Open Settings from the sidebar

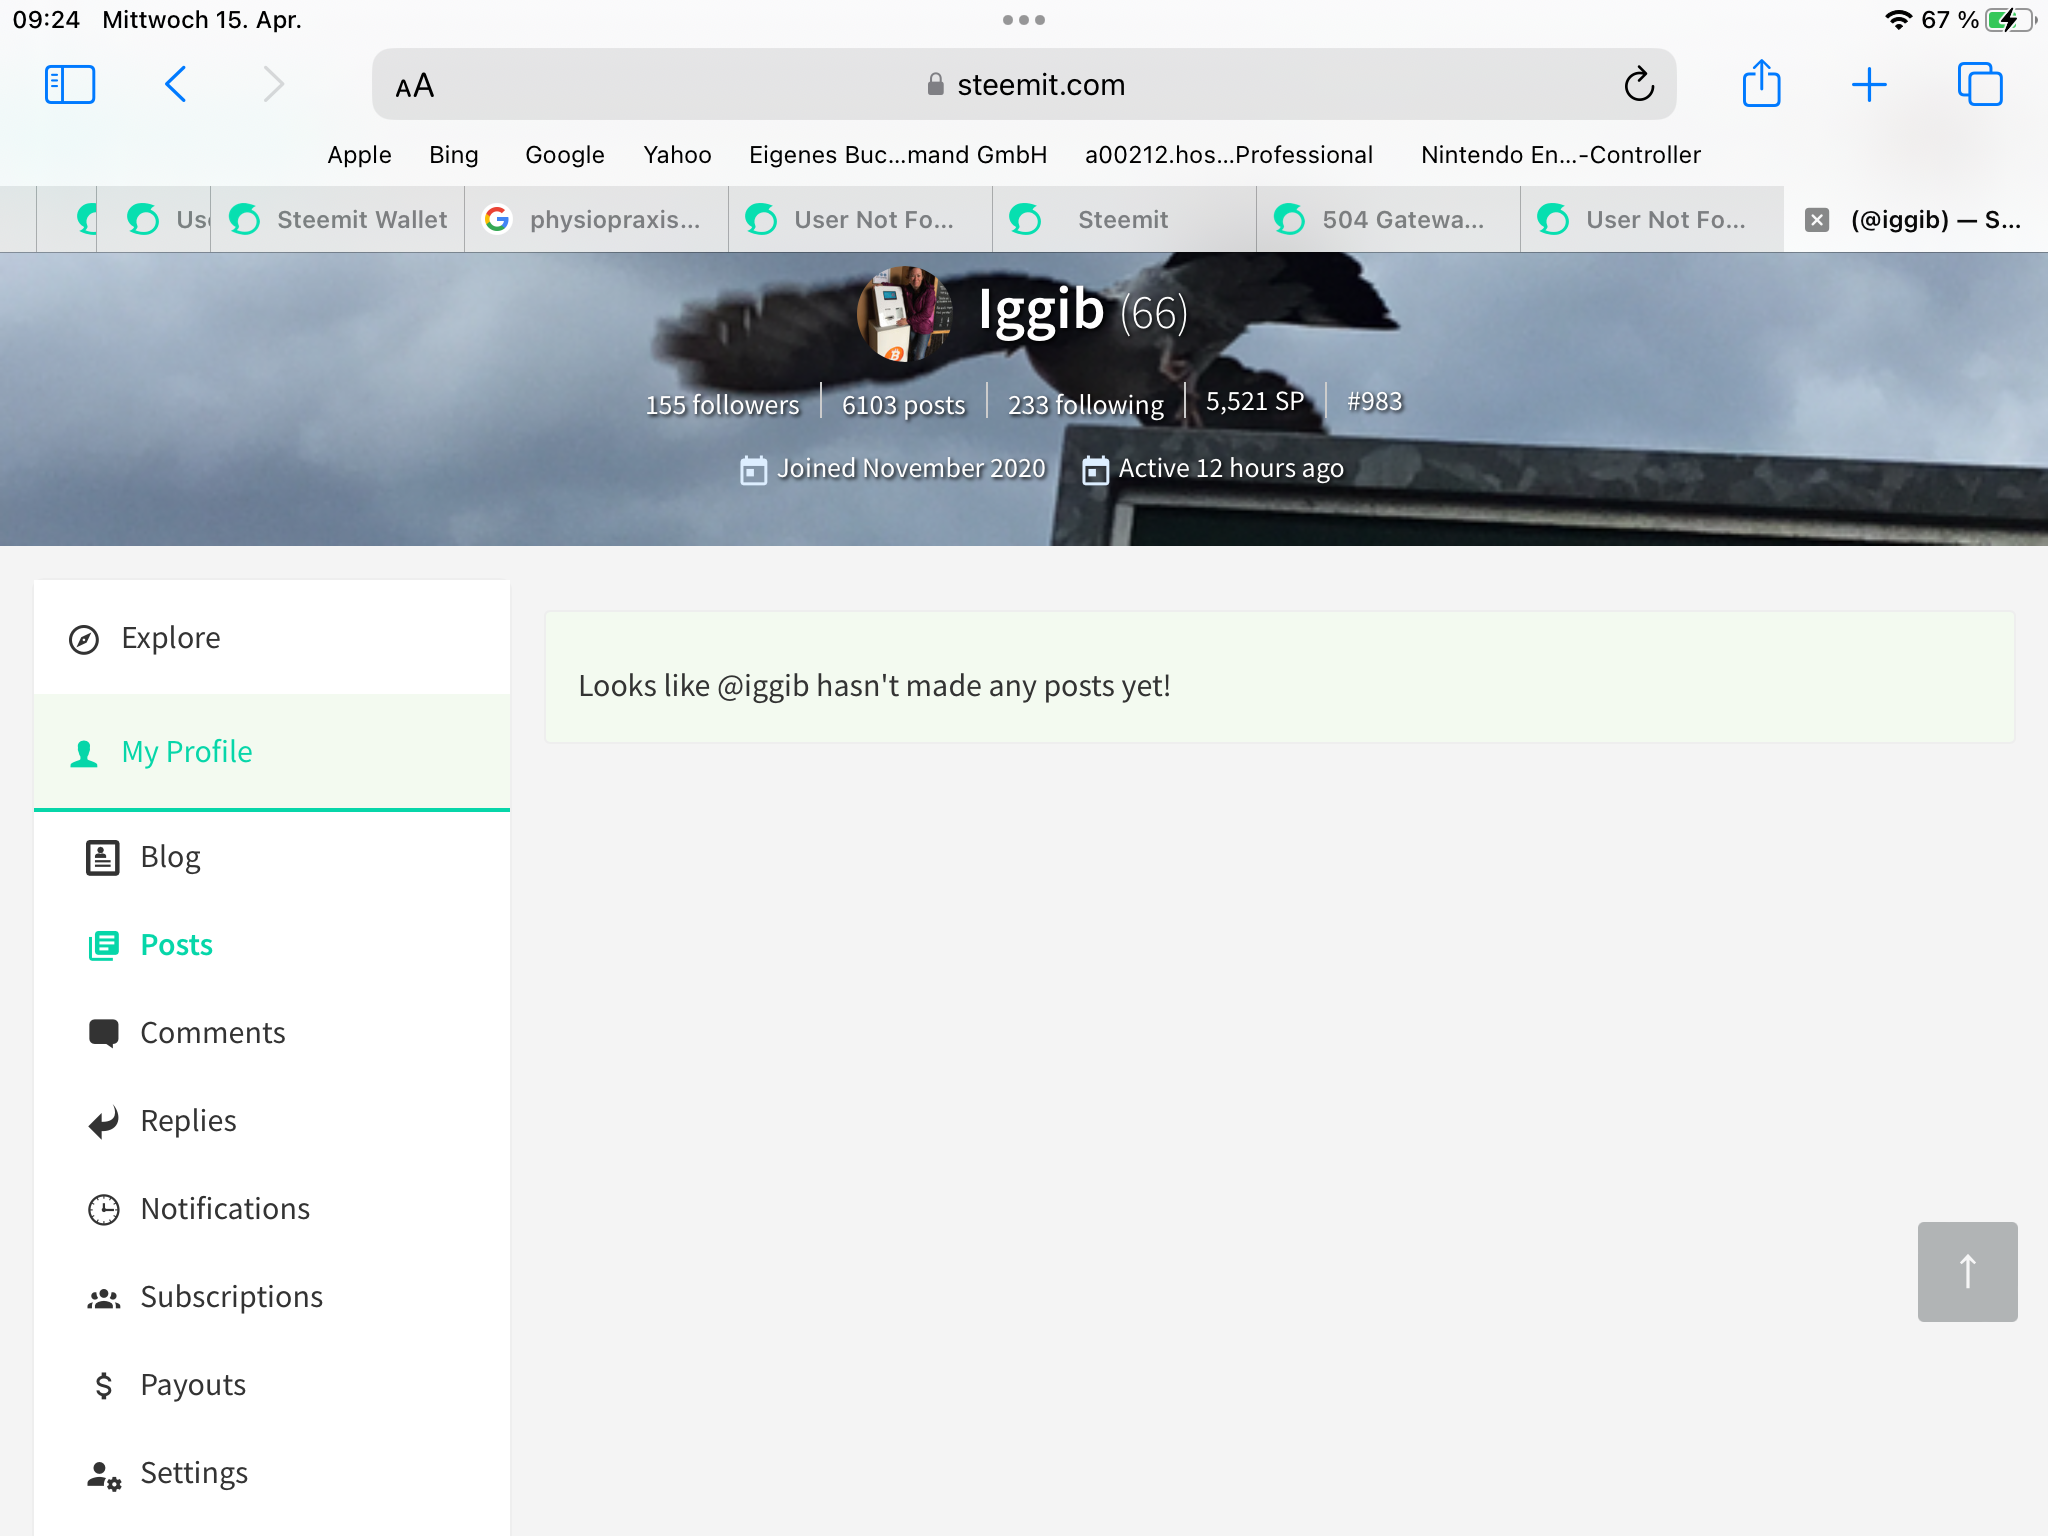click(193, 1473)
